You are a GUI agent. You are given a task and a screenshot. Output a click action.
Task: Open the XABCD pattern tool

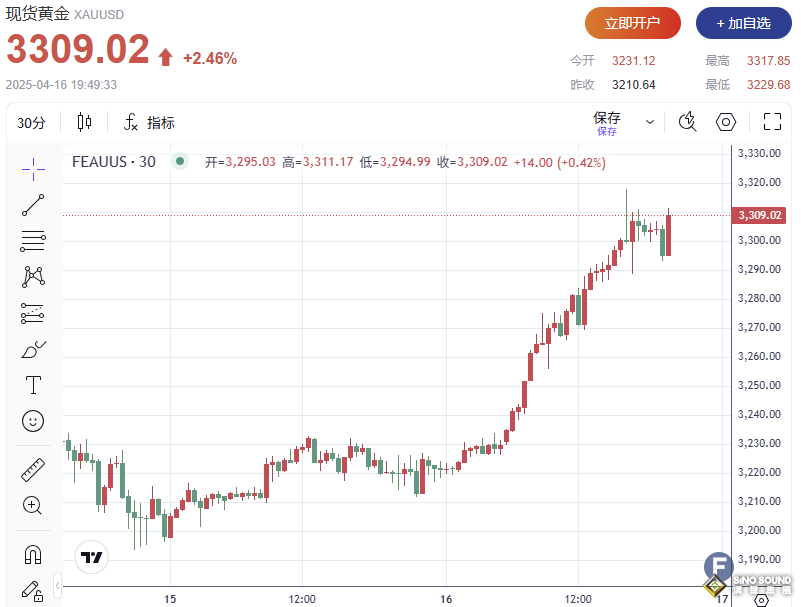[33, 277]
